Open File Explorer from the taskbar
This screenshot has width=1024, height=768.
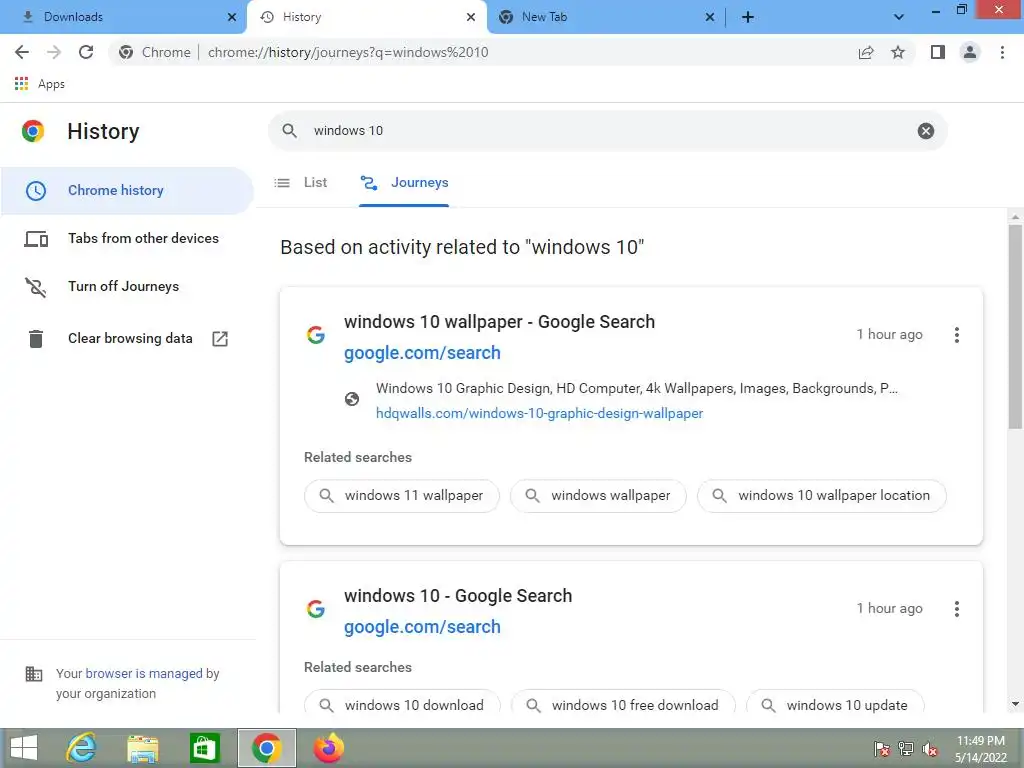pos(142,748)
